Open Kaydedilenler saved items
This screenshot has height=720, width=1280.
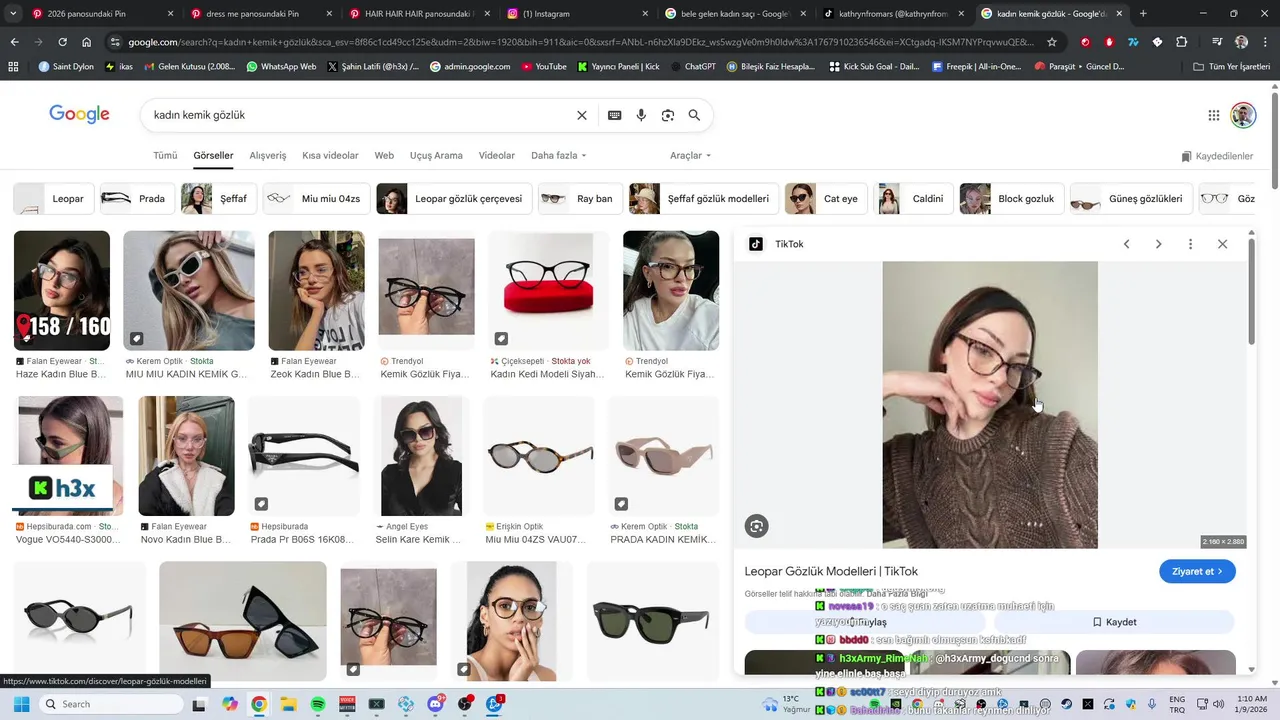pyautogui.click(x=1217, y=156)
